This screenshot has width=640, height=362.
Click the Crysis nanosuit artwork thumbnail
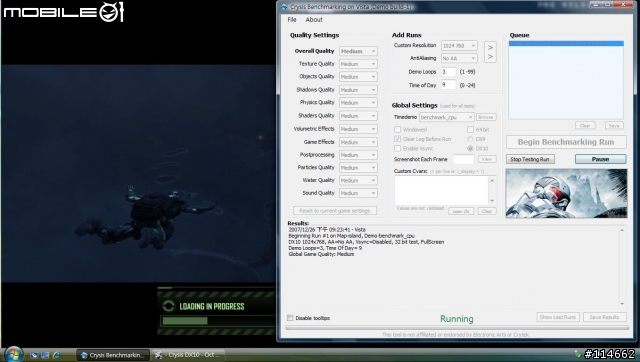566,193
